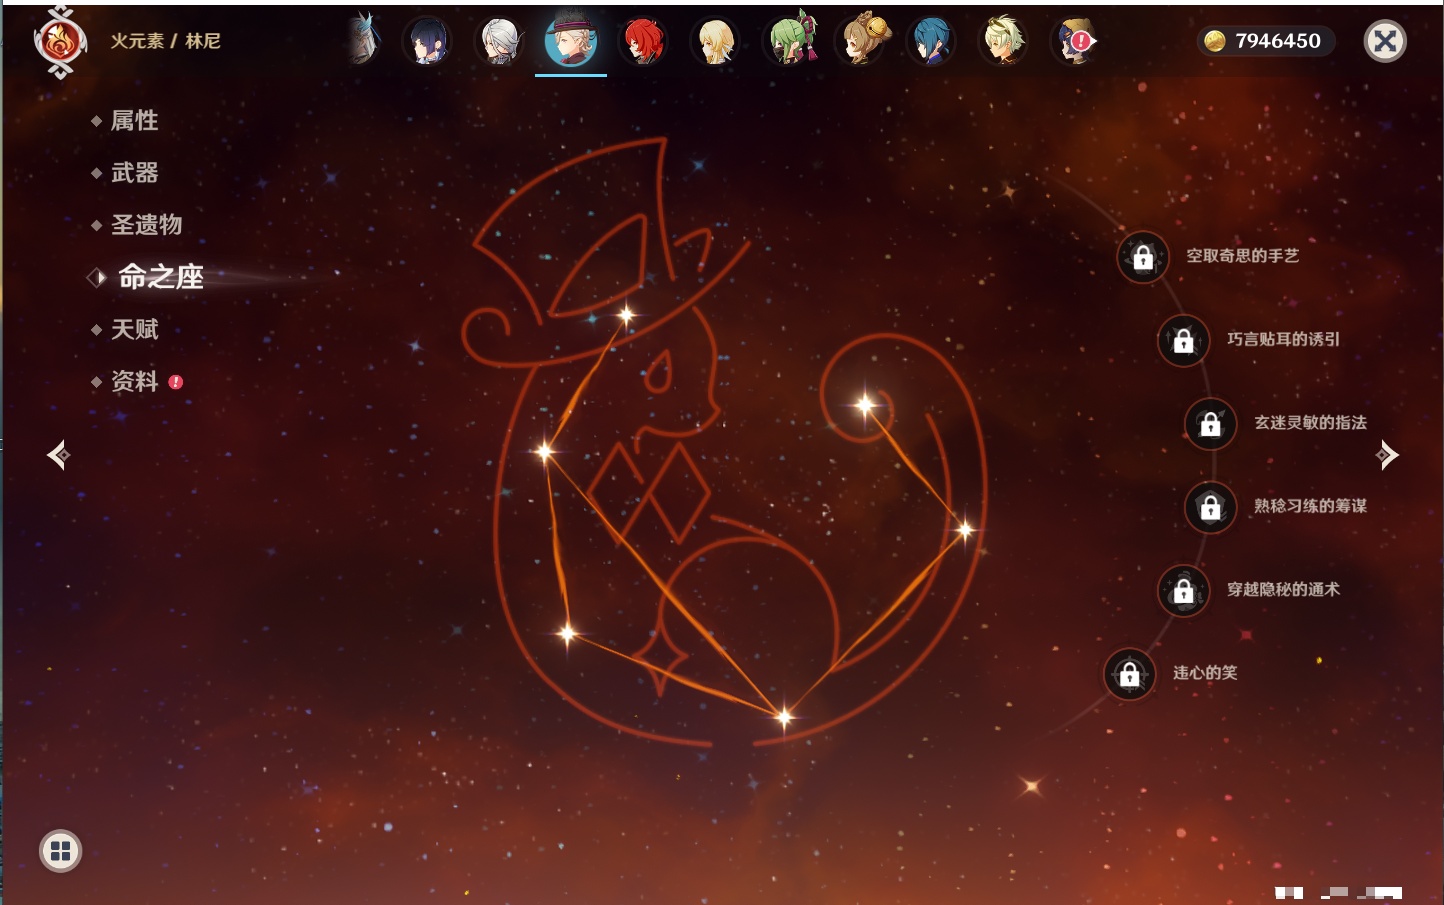The height and width of the screenshot is (905, 1444).
Task: Click the lock icon beside 空取奇思的手艺
Action: [1143, 257]
